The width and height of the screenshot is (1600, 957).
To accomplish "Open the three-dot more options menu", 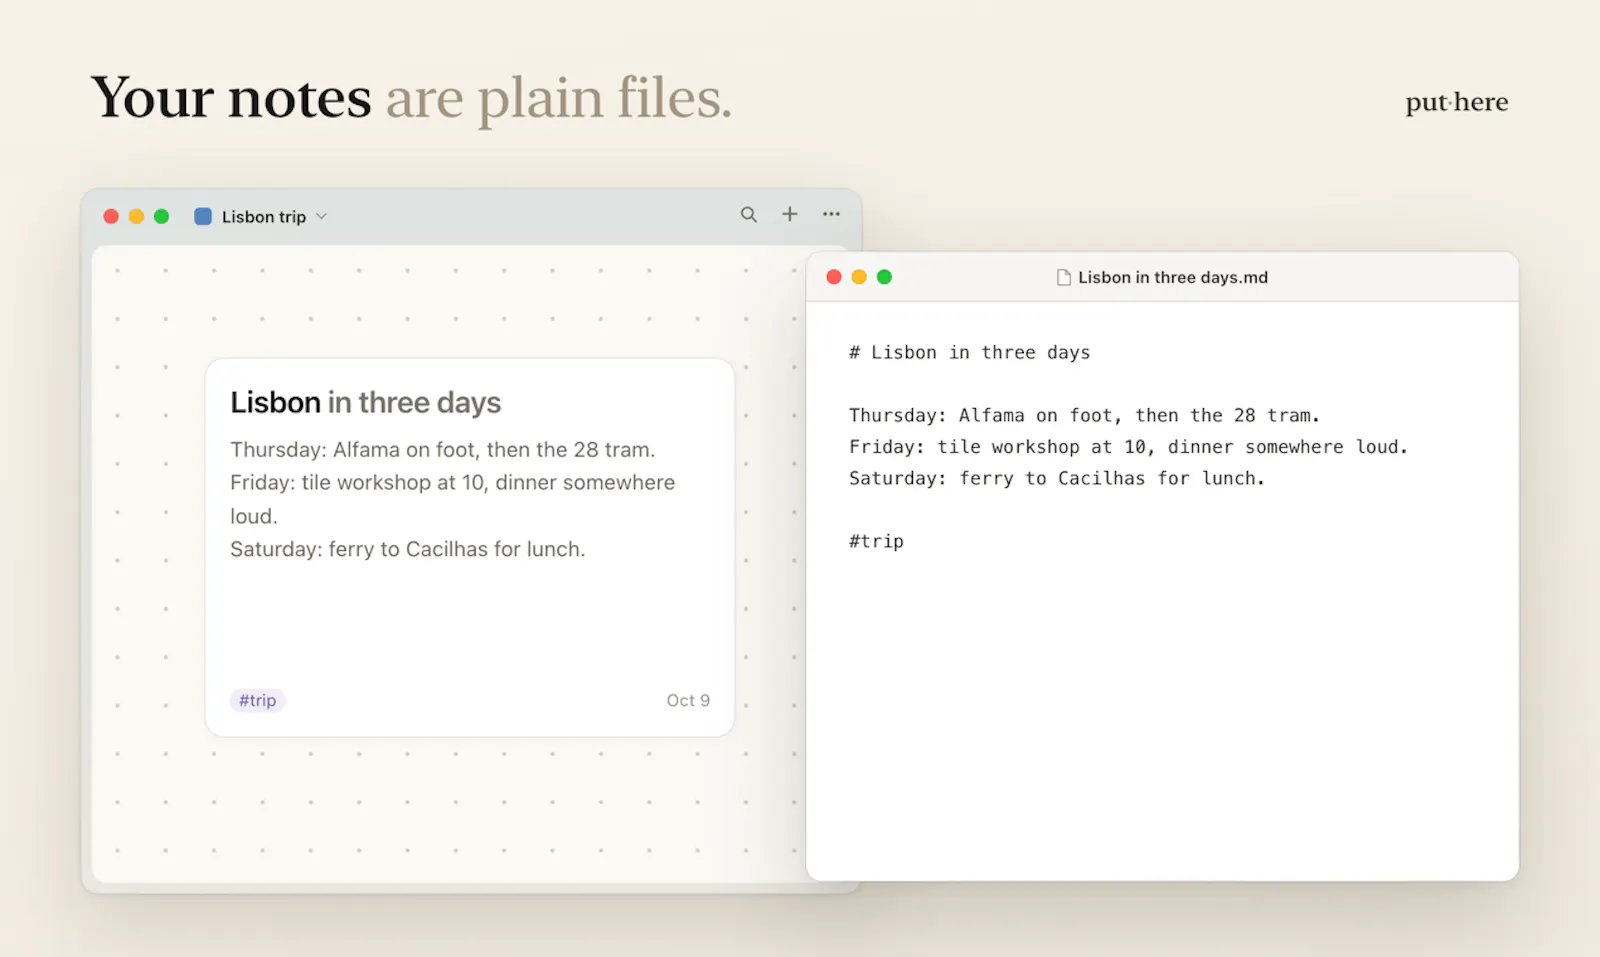I will pos(831,214).
